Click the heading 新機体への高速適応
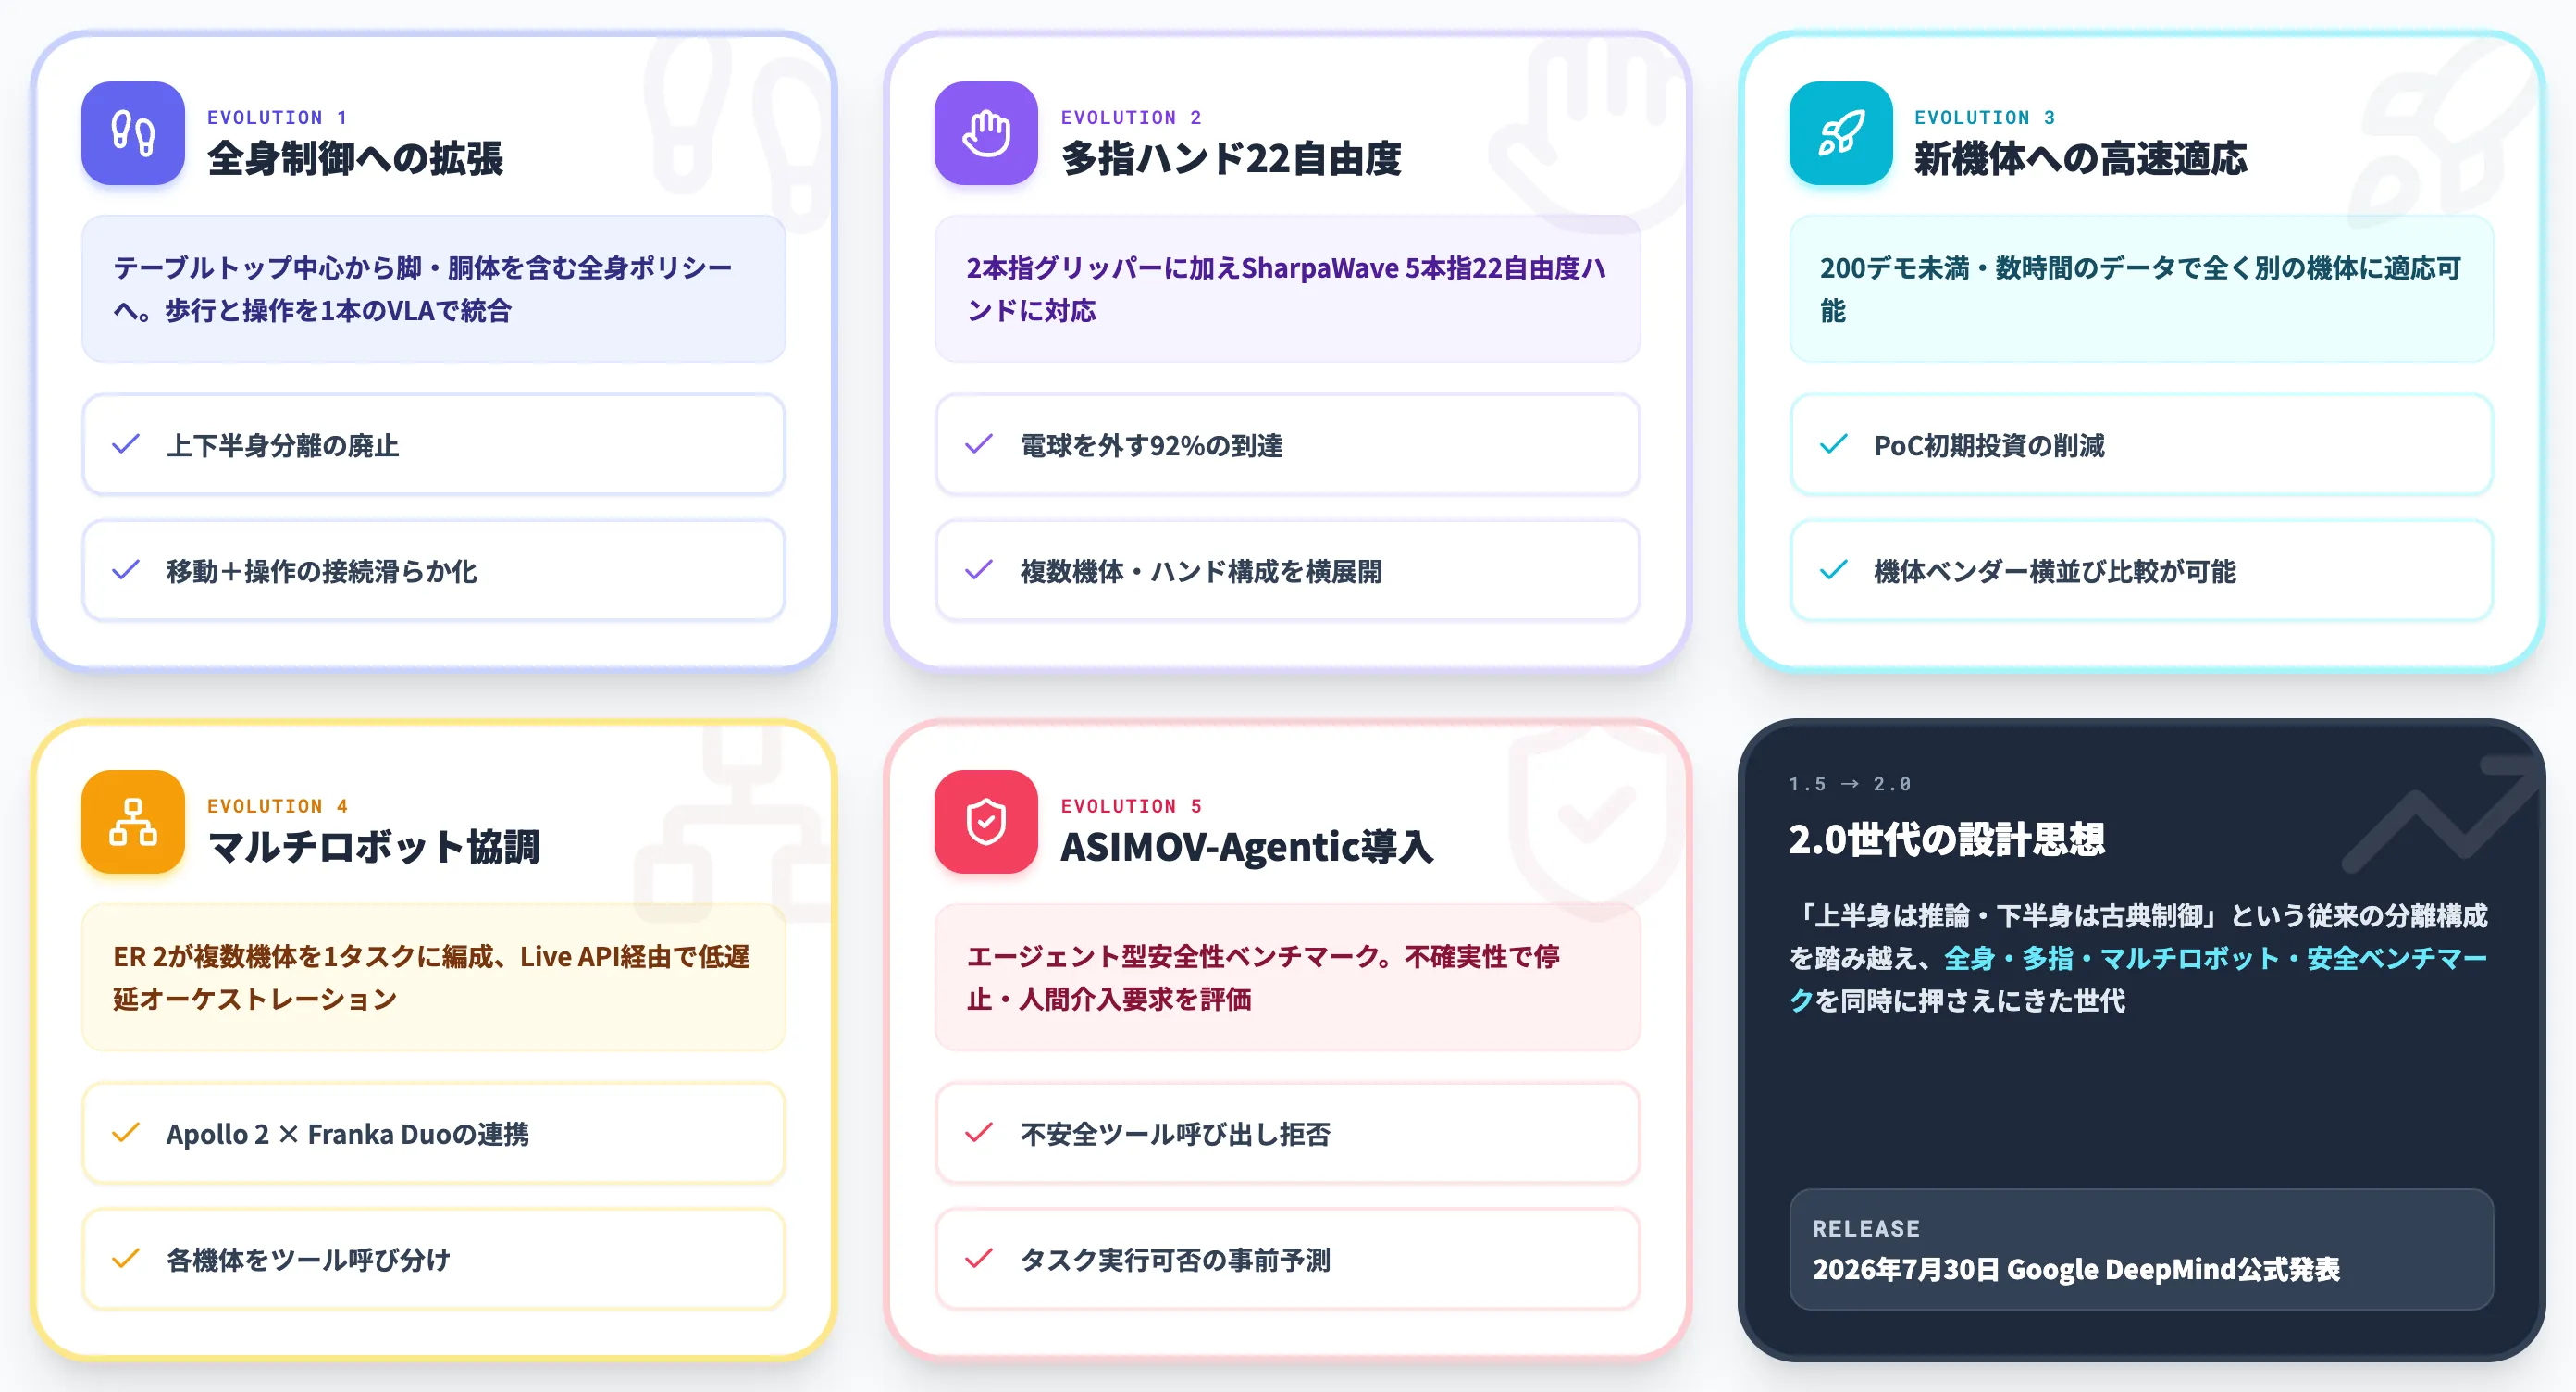Screen dimensions: 2576x1392 2080,158
